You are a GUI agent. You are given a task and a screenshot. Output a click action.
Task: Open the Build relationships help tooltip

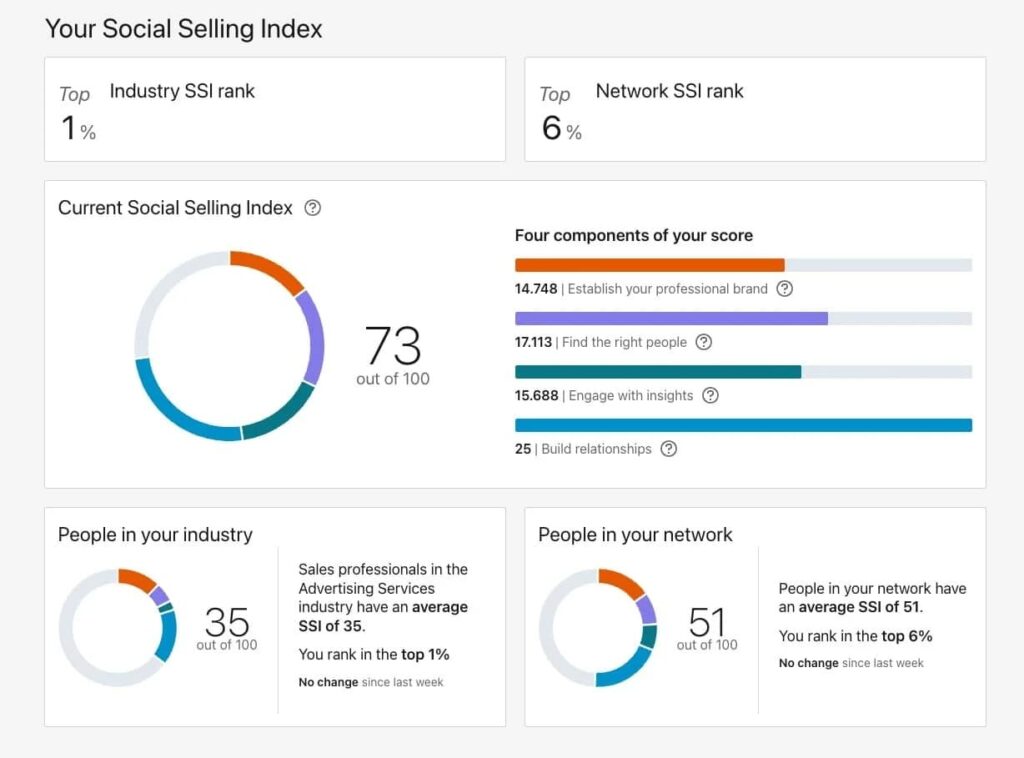667,449
